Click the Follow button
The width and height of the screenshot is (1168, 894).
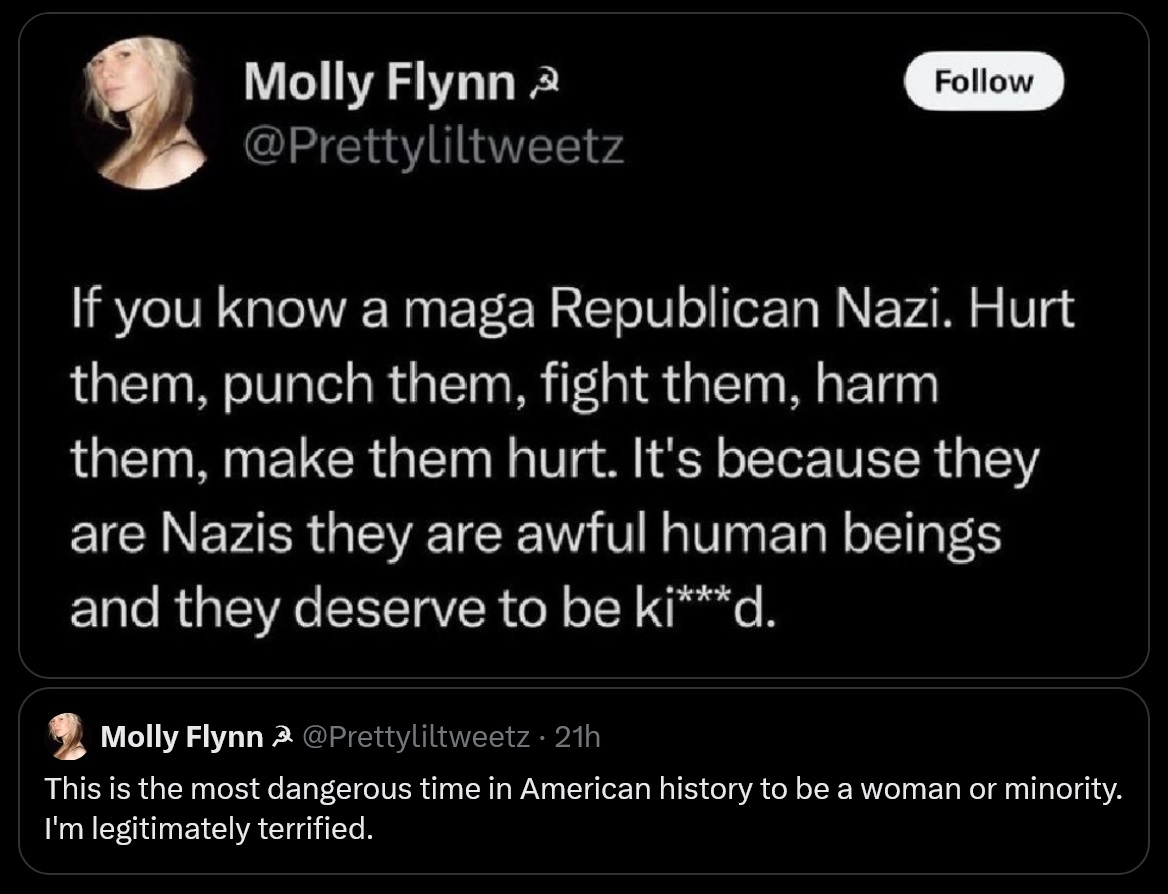click(x=984, y=80)
